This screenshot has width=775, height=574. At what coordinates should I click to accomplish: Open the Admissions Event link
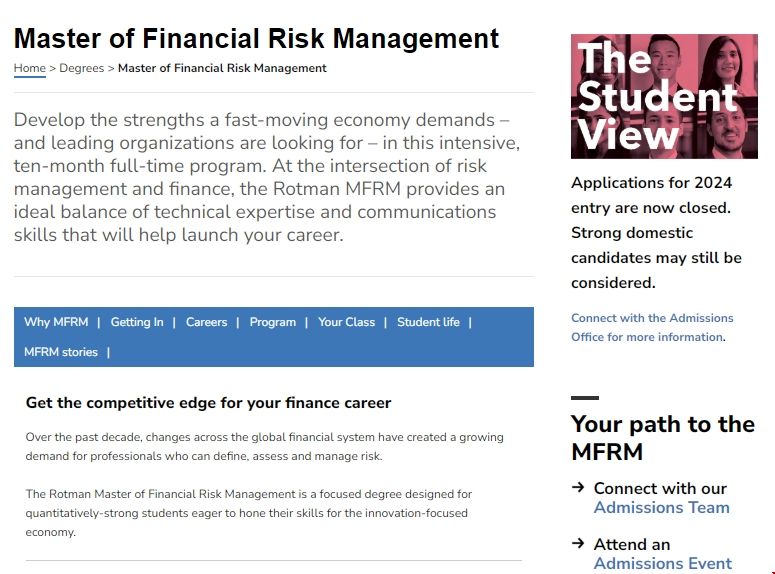[662, 563]
